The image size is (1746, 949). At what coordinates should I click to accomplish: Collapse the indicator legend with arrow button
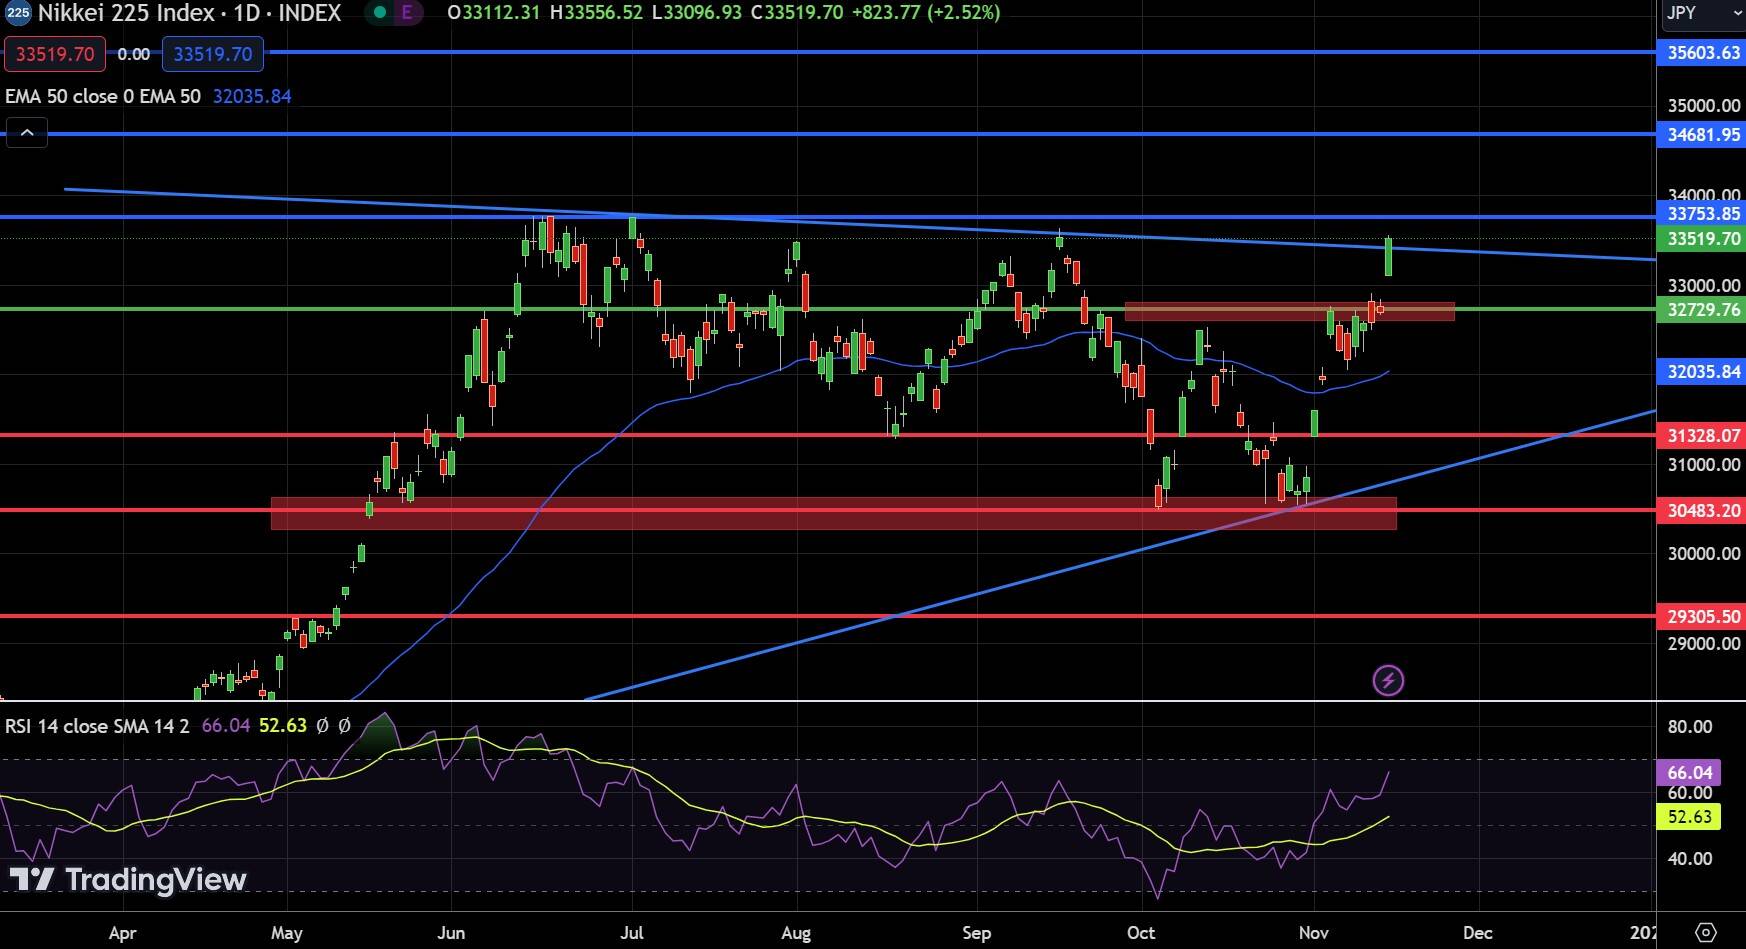tap(27, 132)
